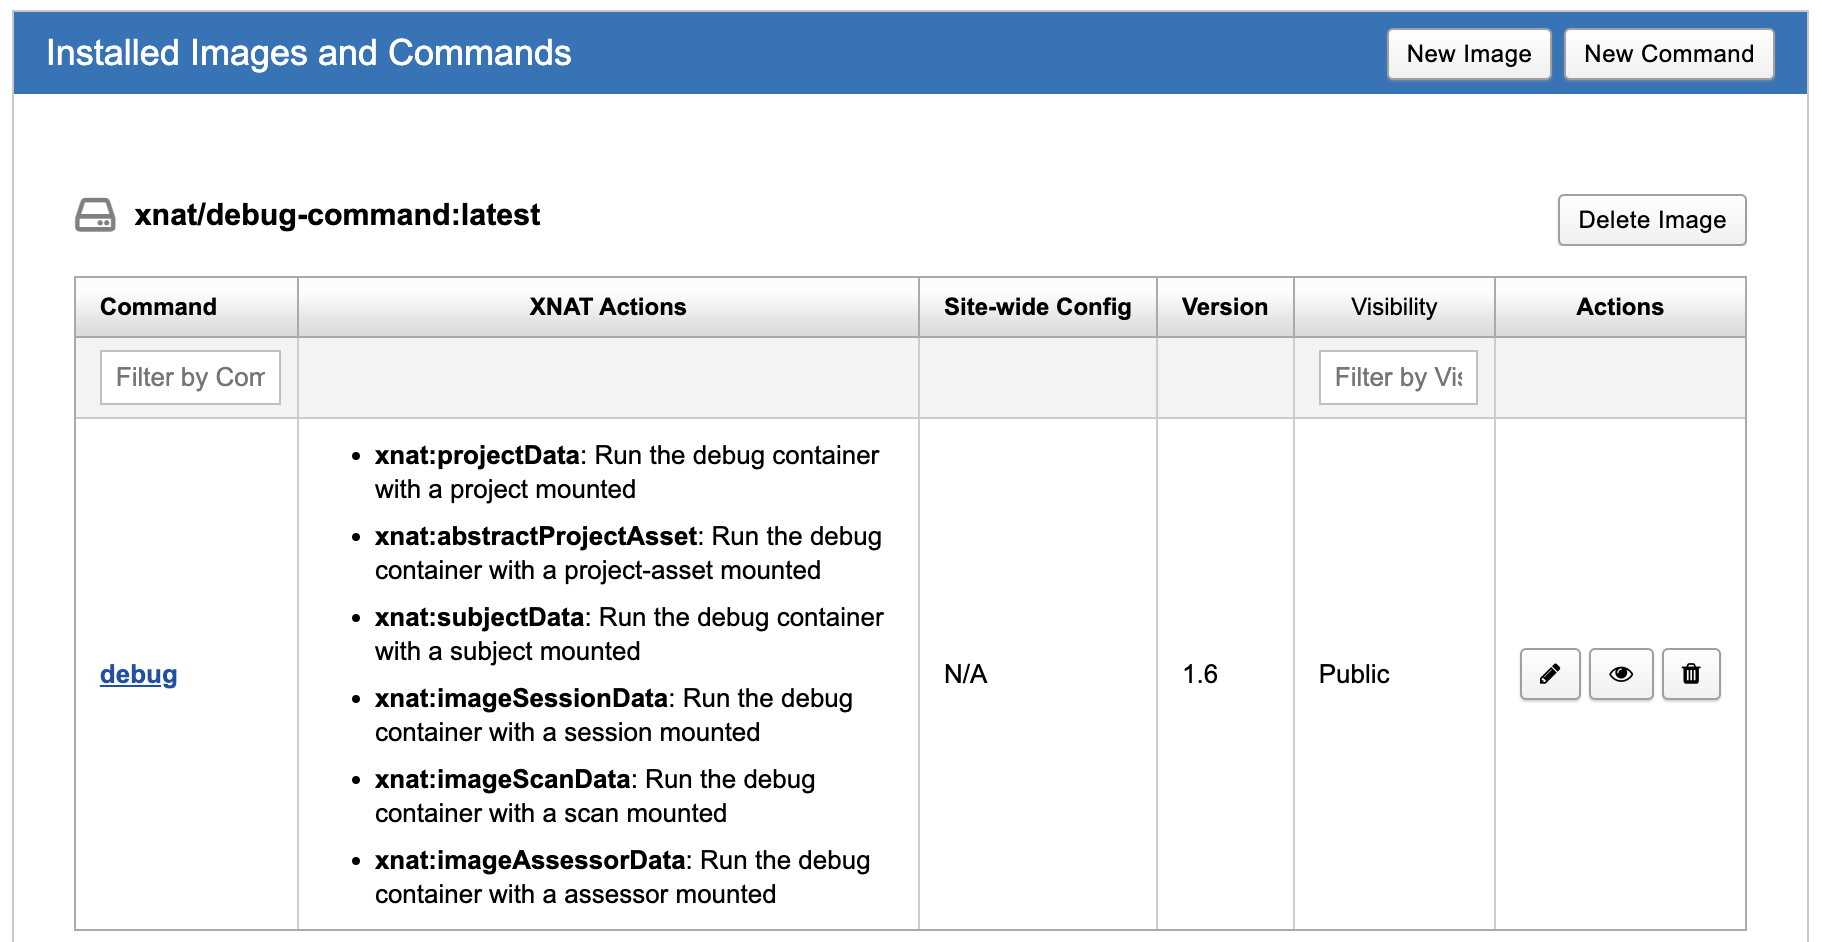Click the trash icon to delete debug command
This screenshot has width=1822, height=942.
click(x=1690, y=674)
